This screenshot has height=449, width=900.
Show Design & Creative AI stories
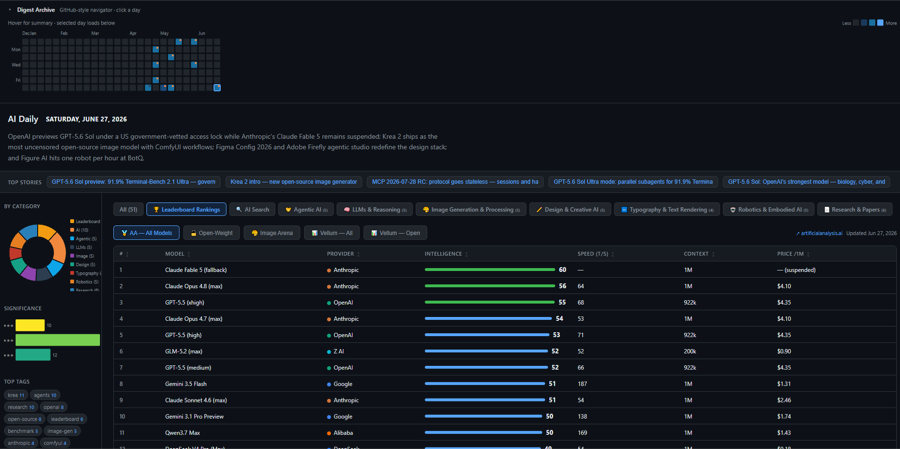570,210
